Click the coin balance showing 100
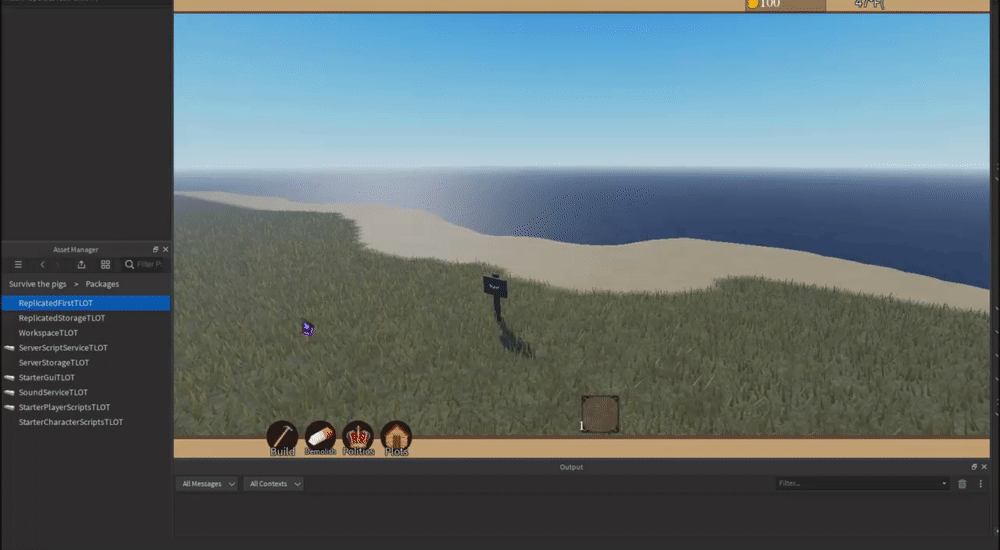1000x550 pixels. tap(785, 4)
